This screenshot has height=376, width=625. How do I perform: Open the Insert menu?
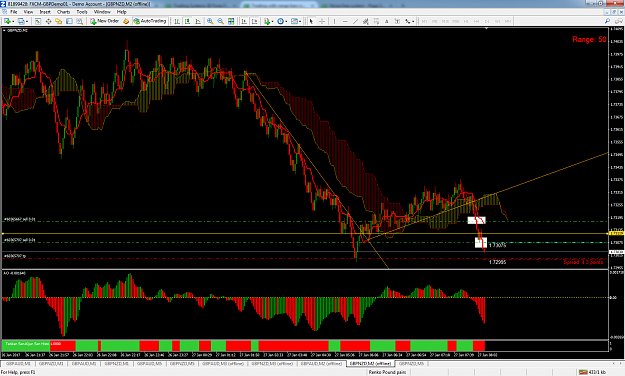pos(45,12)
